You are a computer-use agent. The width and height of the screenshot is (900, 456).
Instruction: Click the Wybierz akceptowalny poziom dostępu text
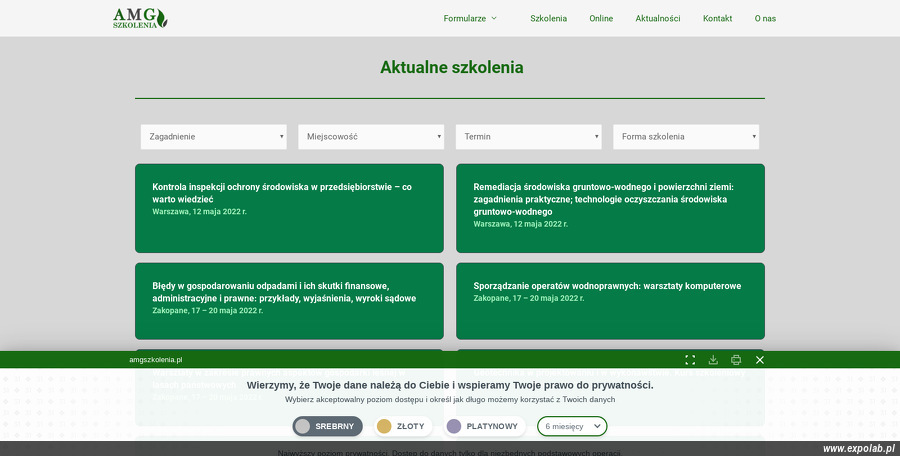coord(450,399)
